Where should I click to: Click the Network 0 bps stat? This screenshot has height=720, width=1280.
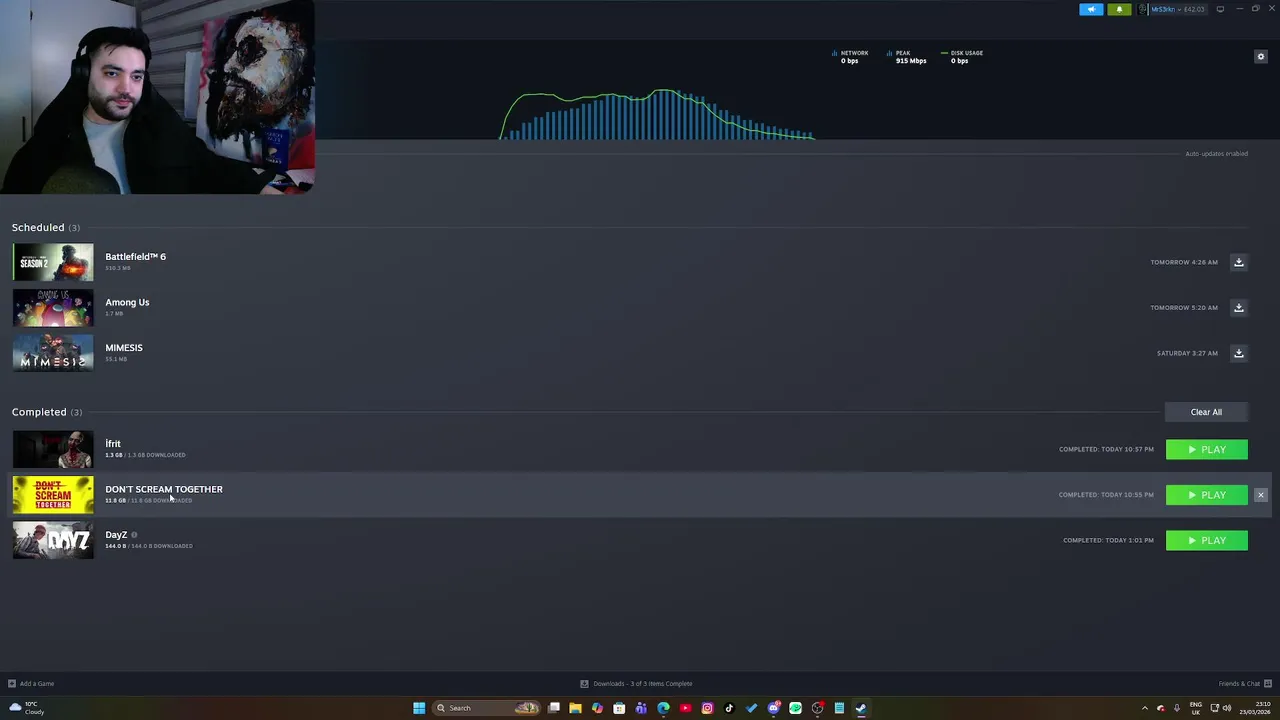point(850,57)
